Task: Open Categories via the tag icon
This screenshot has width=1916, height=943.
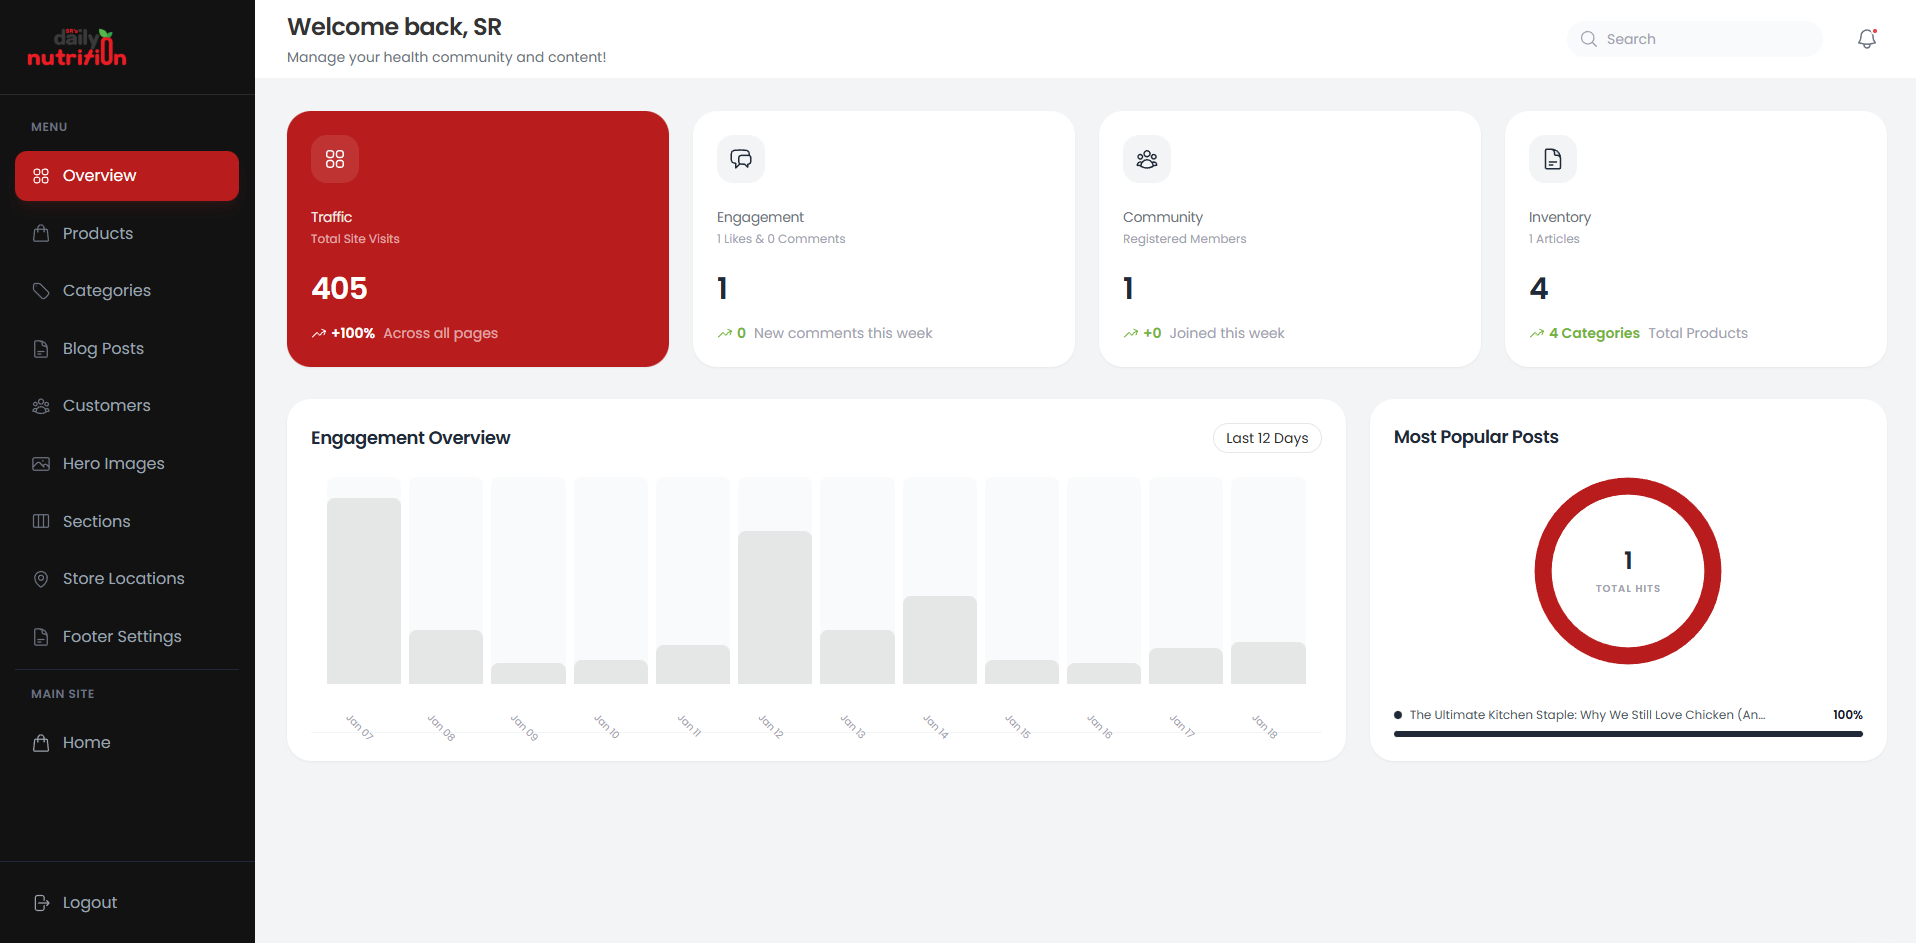Action: click(41, 291)
